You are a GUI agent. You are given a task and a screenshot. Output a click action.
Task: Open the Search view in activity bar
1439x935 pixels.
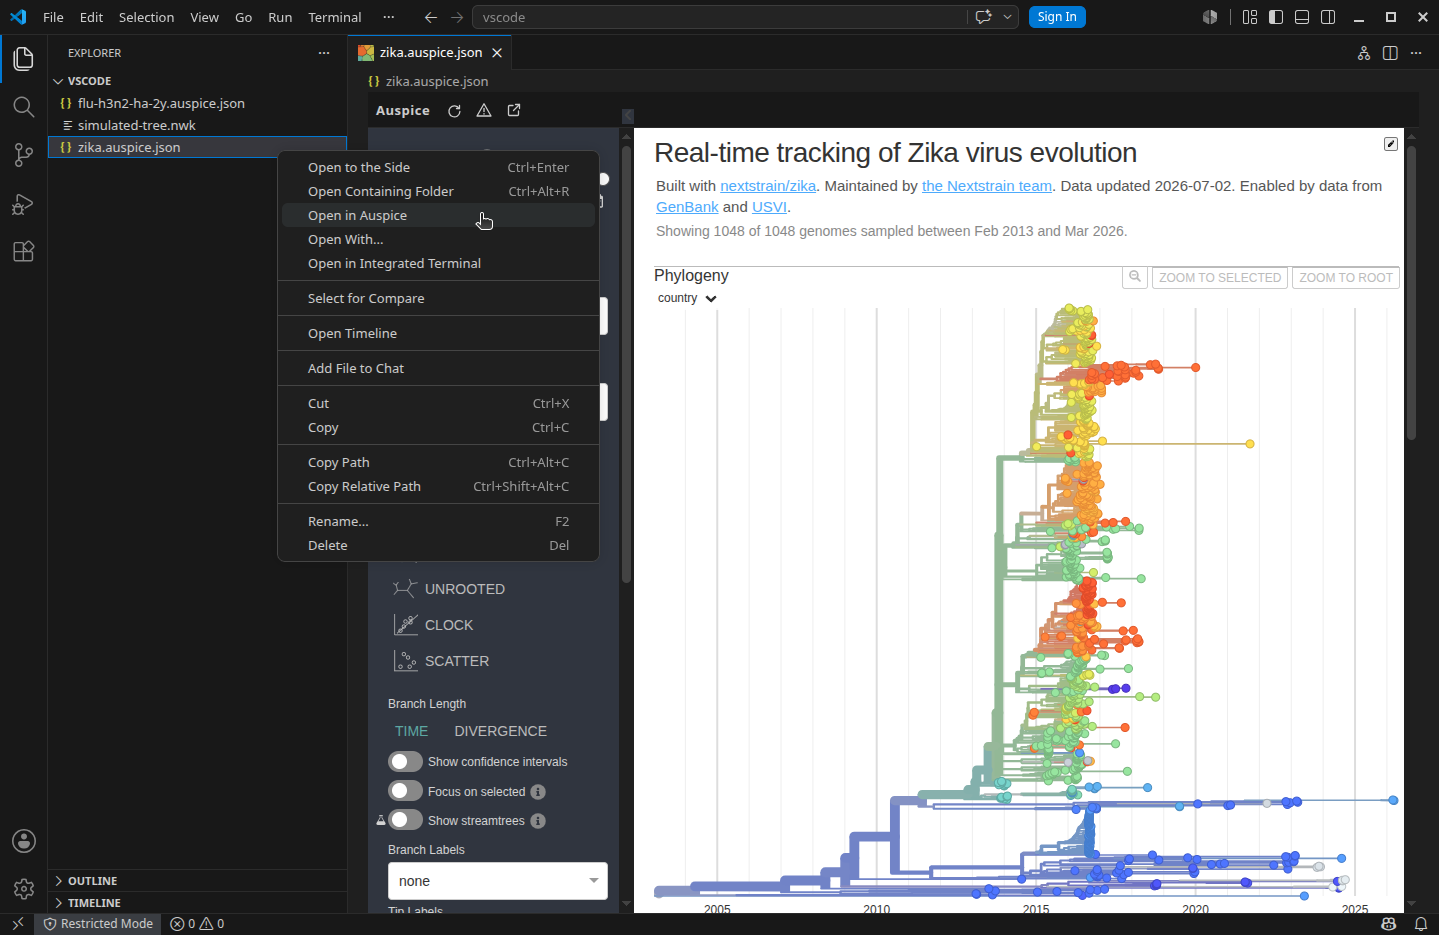pos(23,107)
